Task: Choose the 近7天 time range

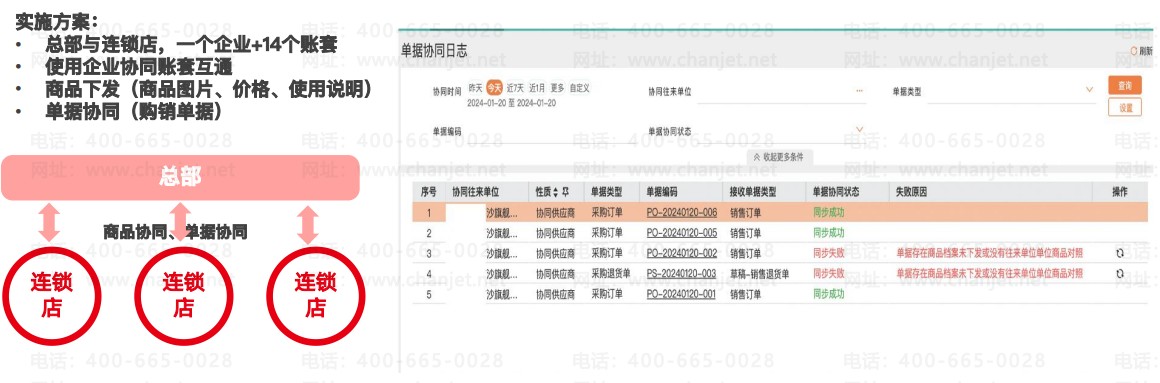Action: tap(515, 88)
